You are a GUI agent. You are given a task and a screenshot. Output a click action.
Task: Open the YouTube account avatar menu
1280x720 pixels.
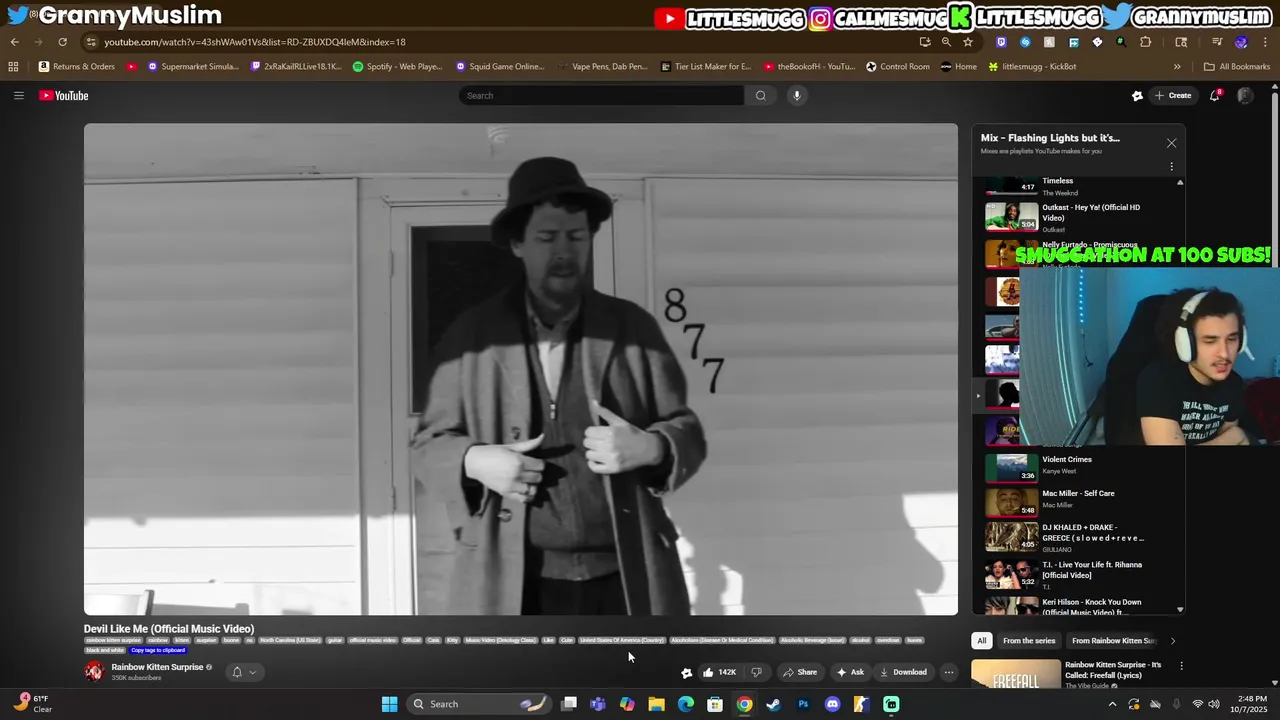(x=1245, y=96)
